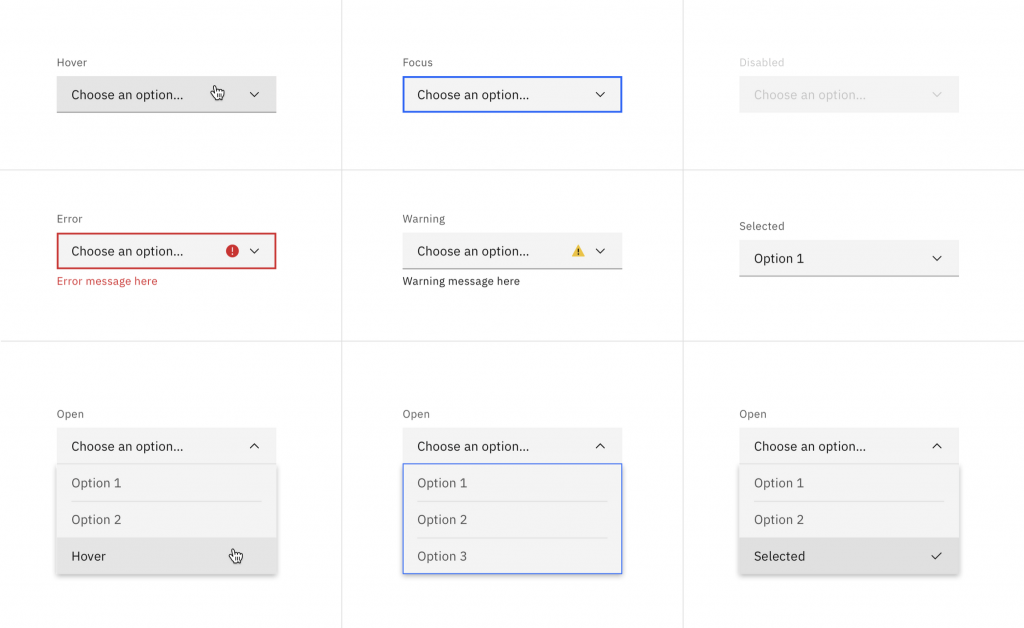1024x628 pixels.
Task: Click the down chevron in Error dropdown
Action: coord(254,251)
